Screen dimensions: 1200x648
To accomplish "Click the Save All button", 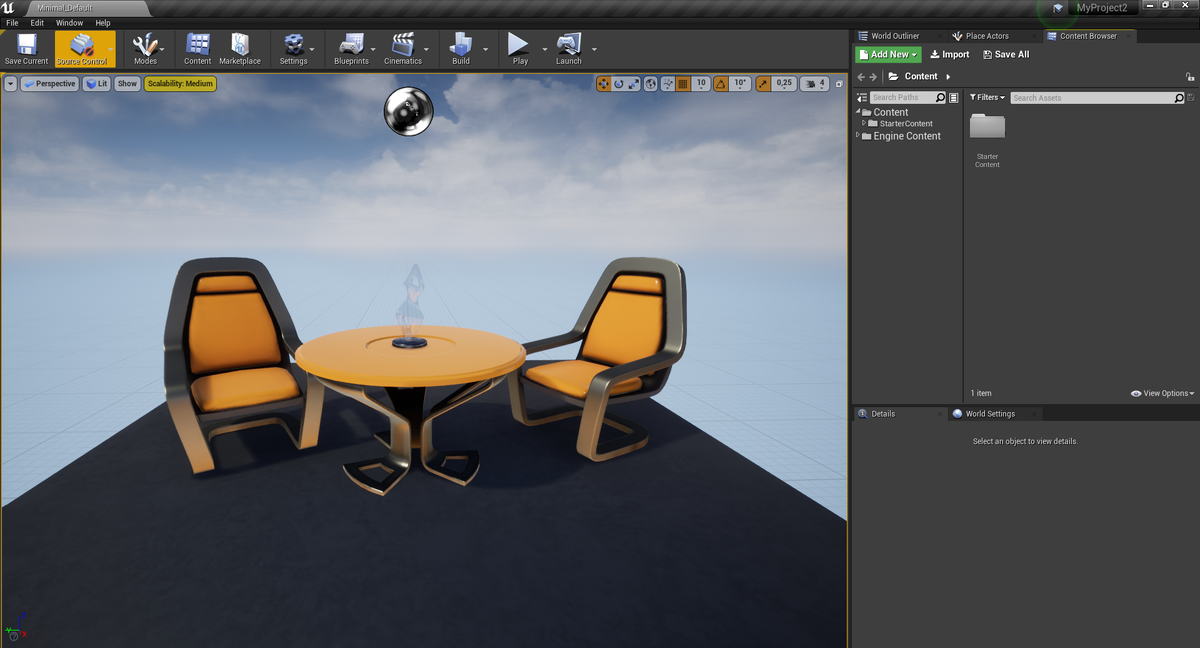I will pyautogui.click(x=1006, y=54).
